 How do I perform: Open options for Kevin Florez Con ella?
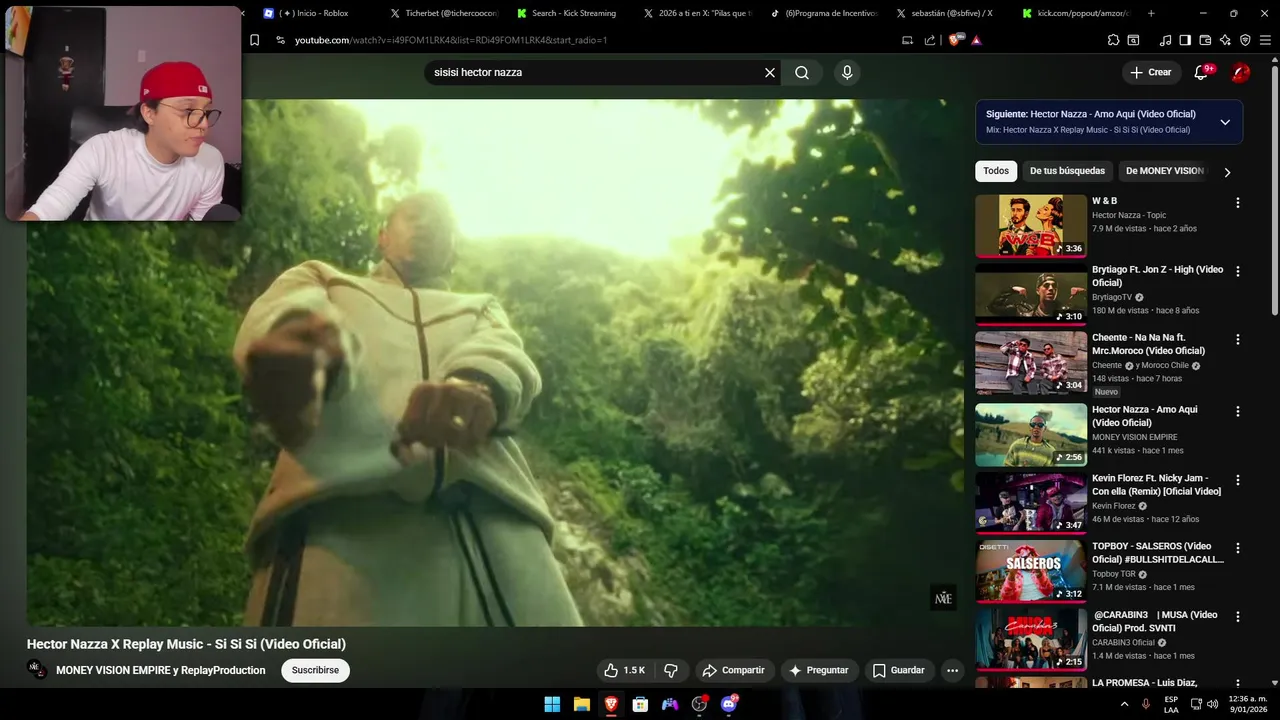click(x=1237, y=480)
